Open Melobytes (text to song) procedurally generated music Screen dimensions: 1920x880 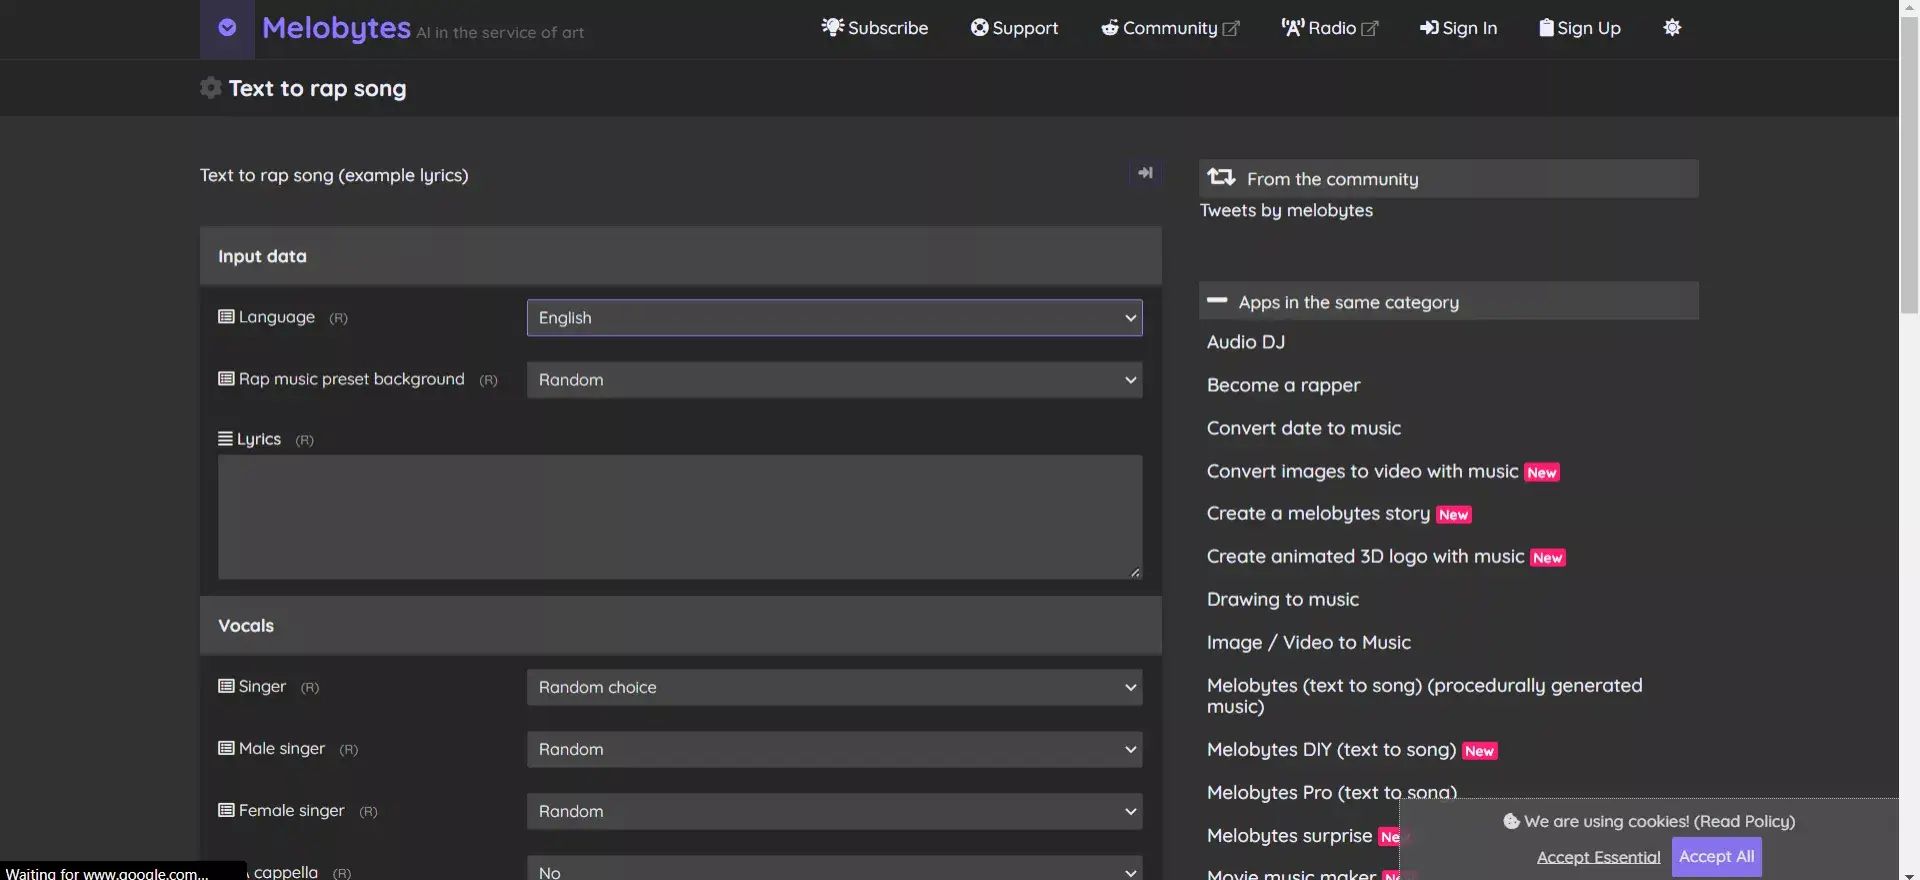(1424, 696)
